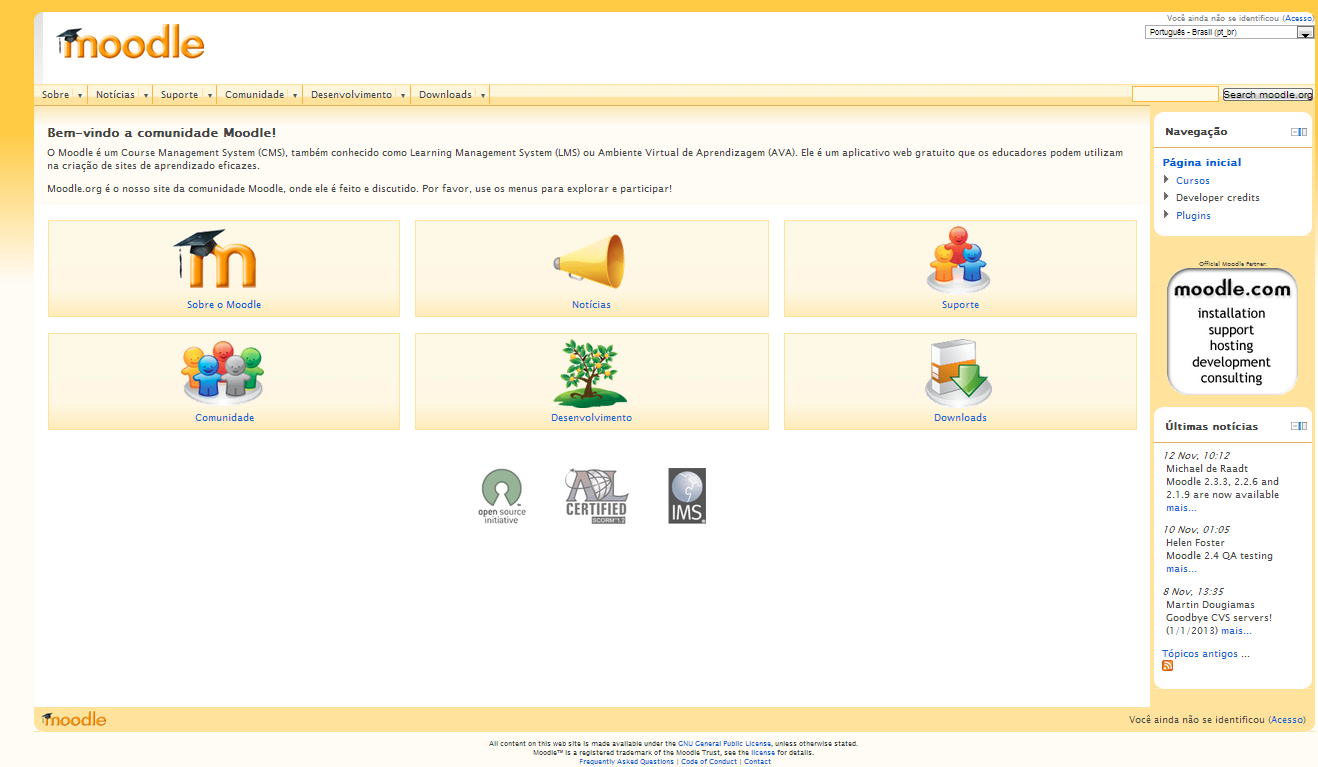Open mais... for the Moodle 2.3.3 release news
The width and height of the screenshot is (1318, 767).
1181,508
